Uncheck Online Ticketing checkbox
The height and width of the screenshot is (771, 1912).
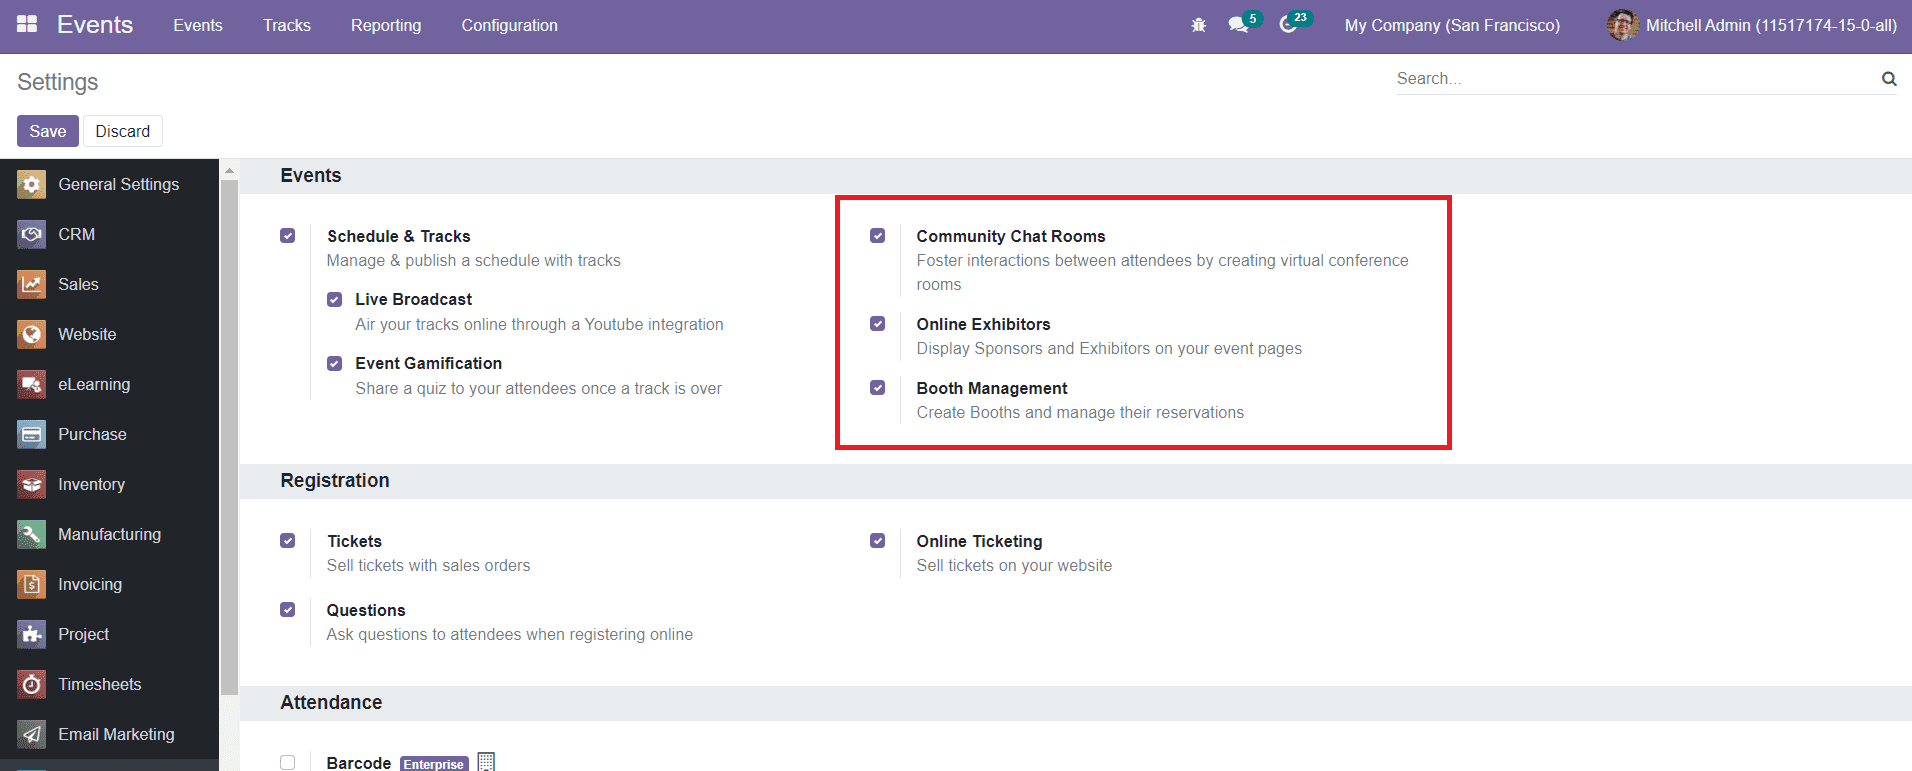[x=878, y=541]
